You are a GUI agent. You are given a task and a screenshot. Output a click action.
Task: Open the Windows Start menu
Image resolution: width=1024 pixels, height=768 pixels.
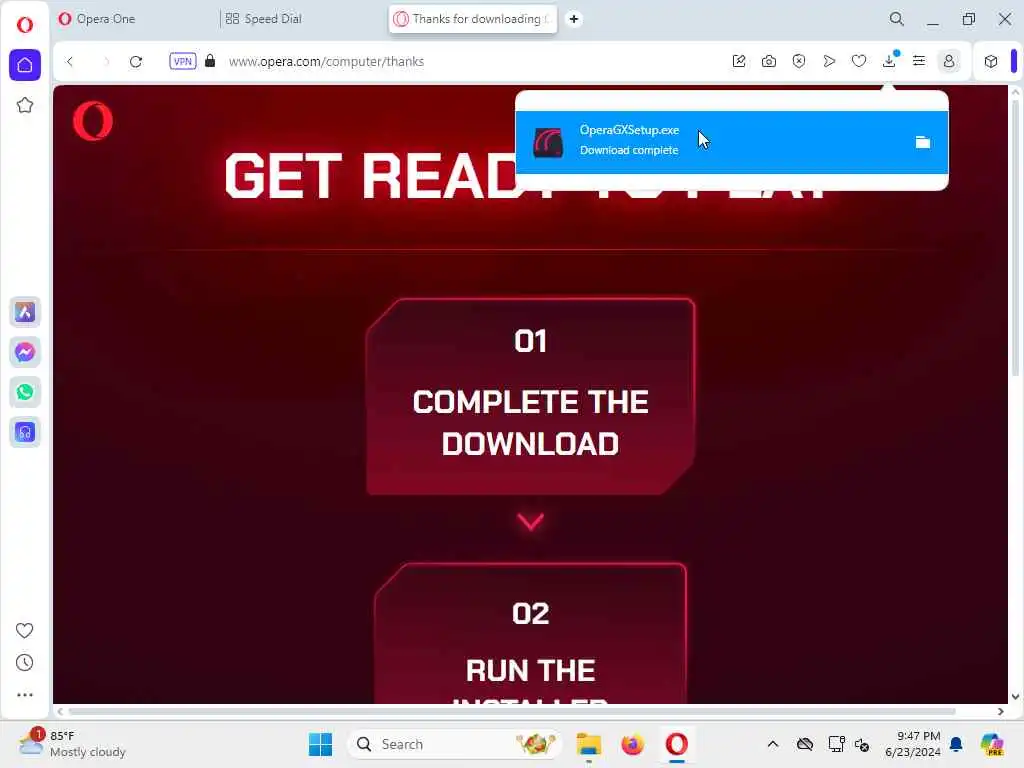point(320,744)
